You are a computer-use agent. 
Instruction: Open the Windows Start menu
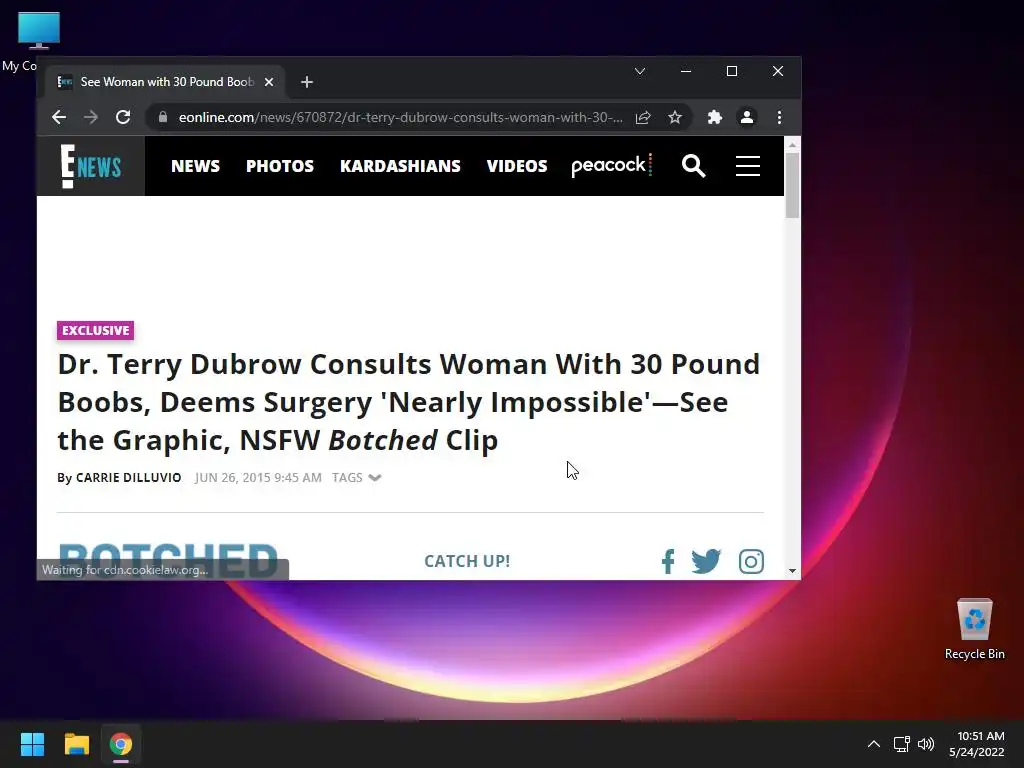point(32,744)
